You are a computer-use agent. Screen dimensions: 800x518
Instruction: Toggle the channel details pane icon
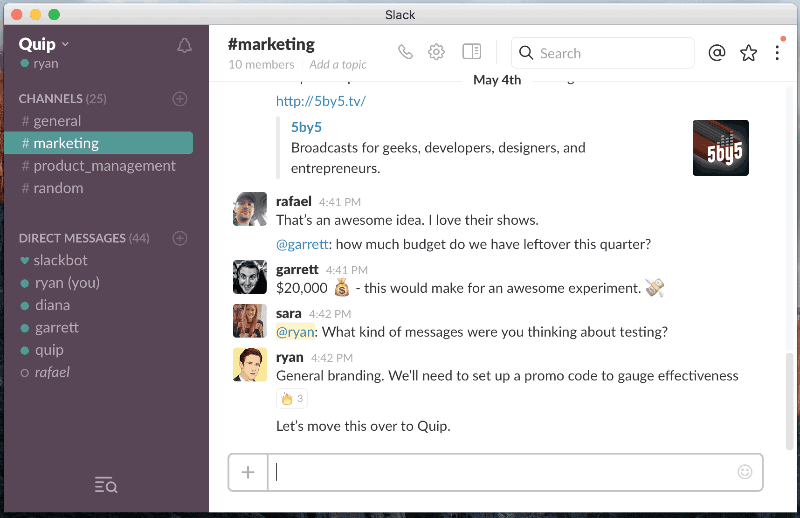[x=471, y=52]
